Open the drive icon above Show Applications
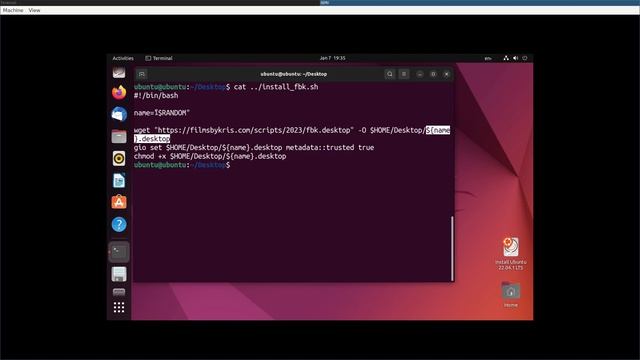This screenshot has width=640, height=360. coord(119,292)
